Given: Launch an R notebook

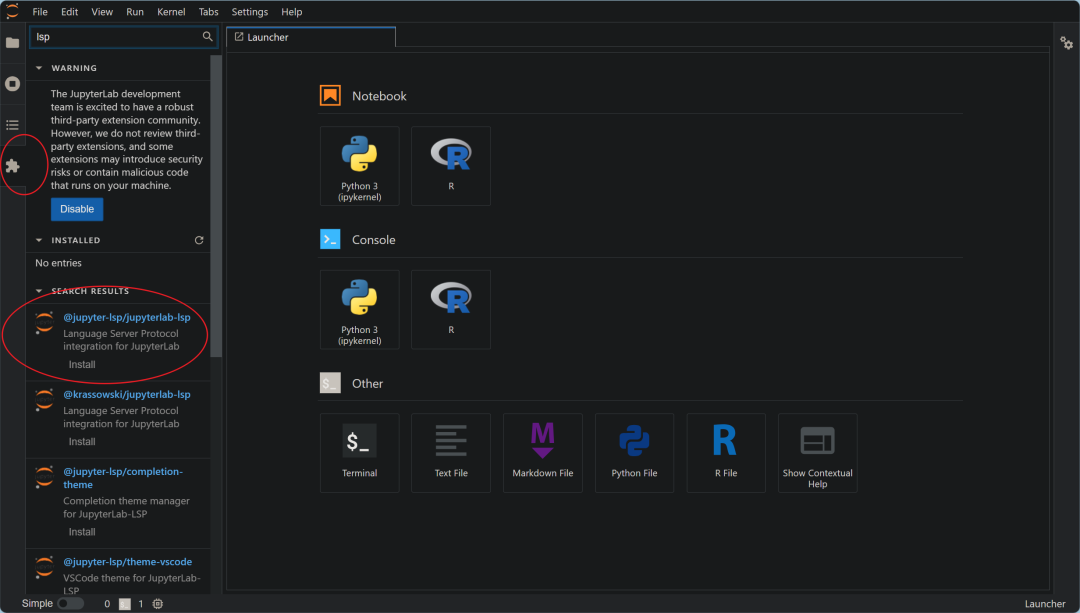Looking at the screenshot, I should click(451, 166).
